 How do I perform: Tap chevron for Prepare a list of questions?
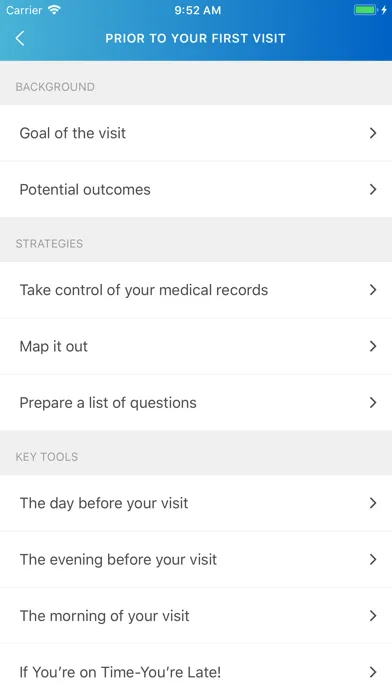click(373, 403)
